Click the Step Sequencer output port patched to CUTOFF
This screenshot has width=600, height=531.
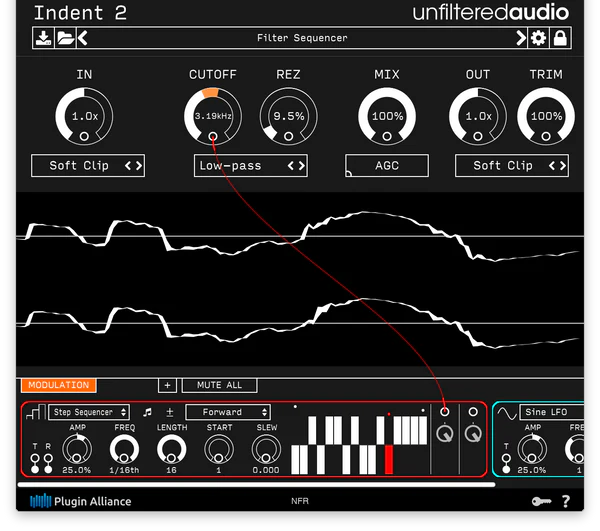click(444, 412)
